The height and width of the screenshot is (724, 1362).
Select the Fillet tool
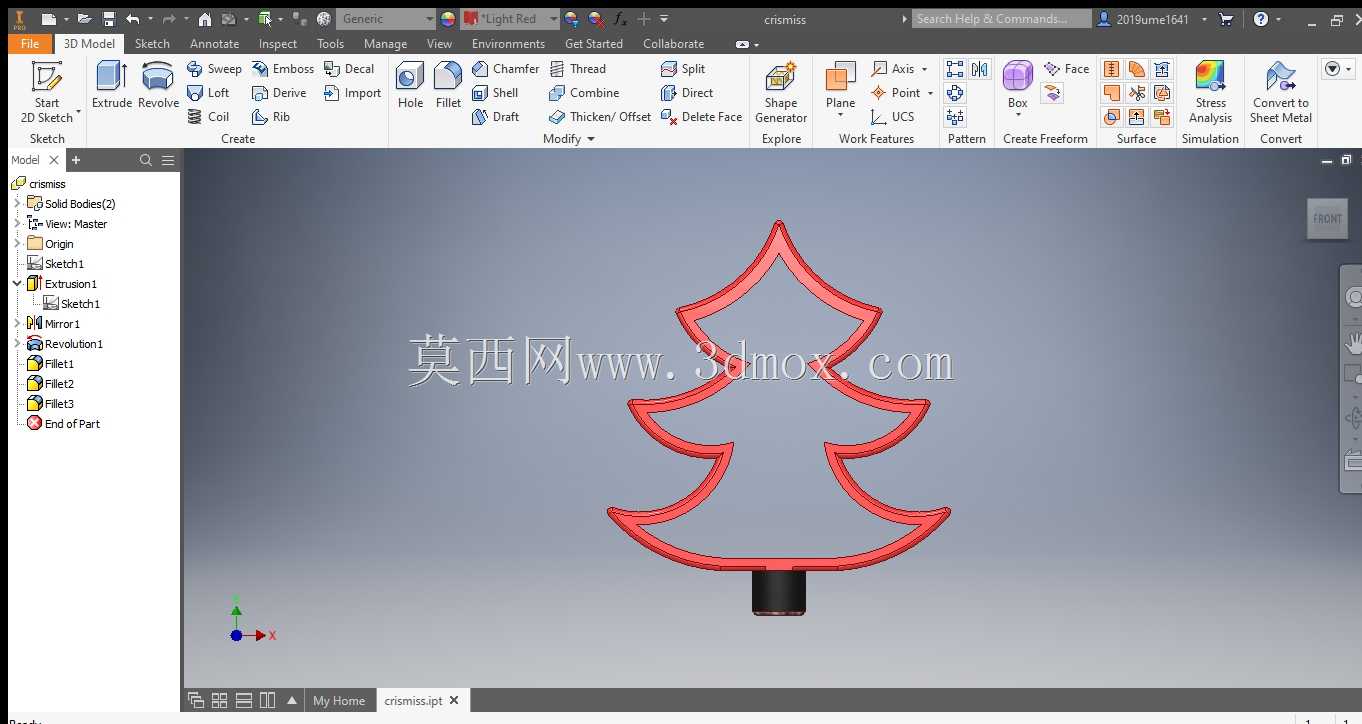(449, 85)
